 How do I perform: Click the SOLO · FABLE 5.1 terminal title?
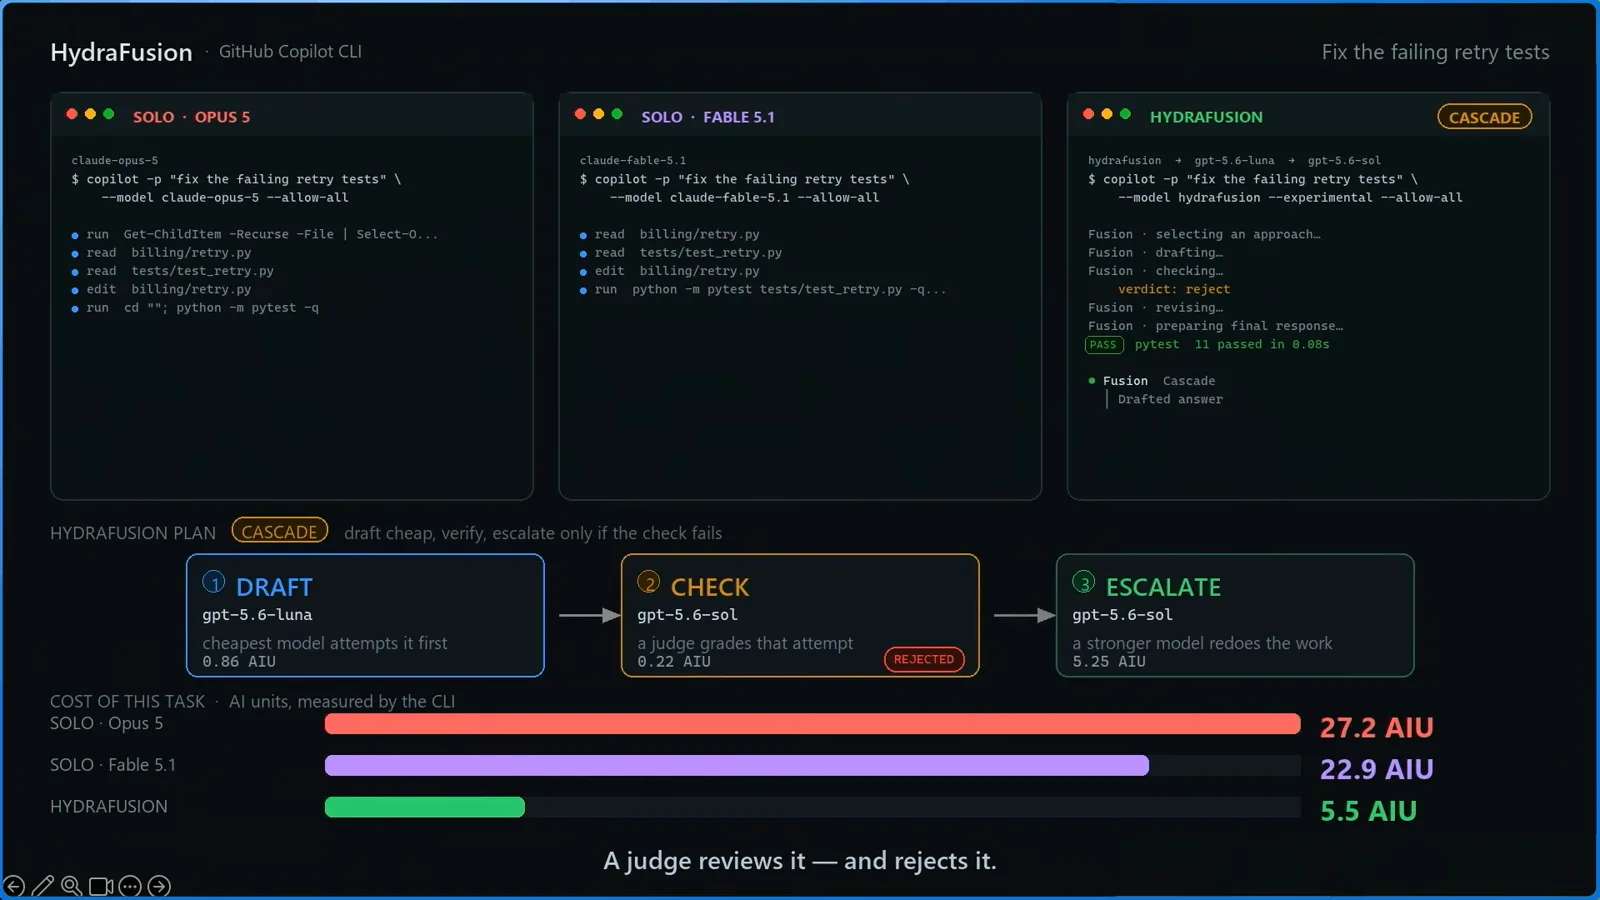(x=708, y=117)
